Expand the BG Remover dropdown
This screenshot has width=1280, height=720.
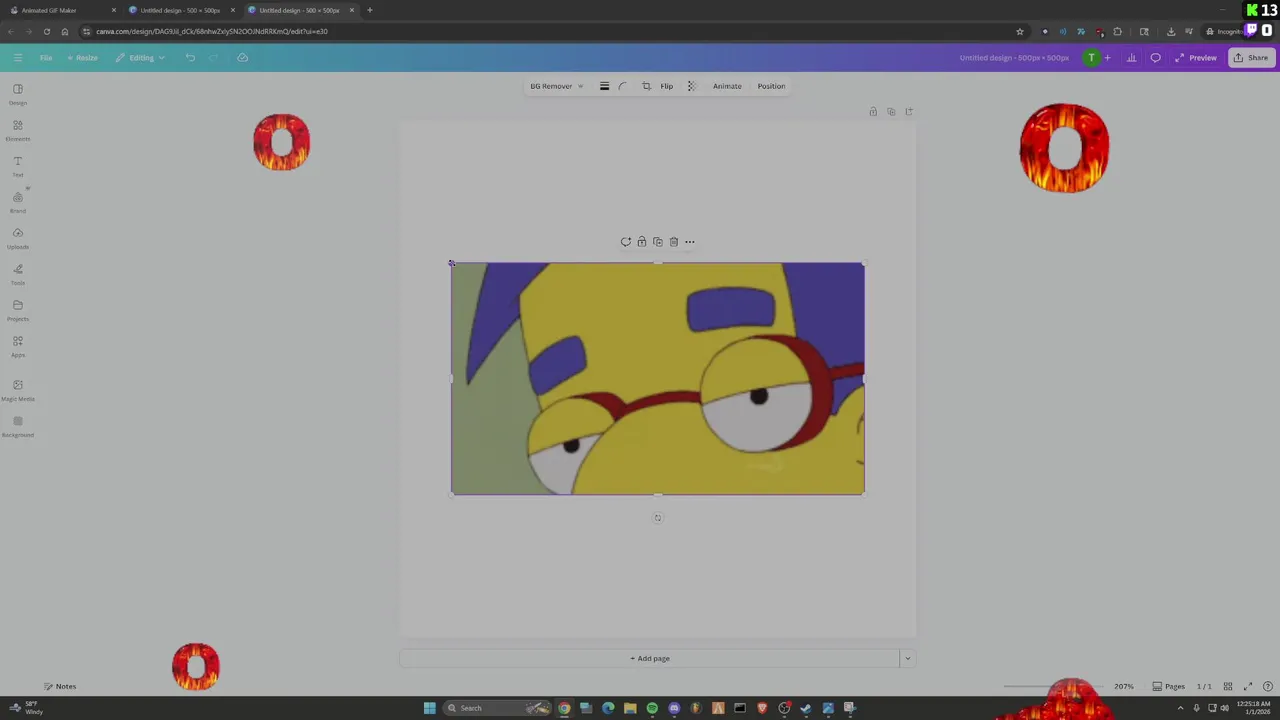coord(557,86)
